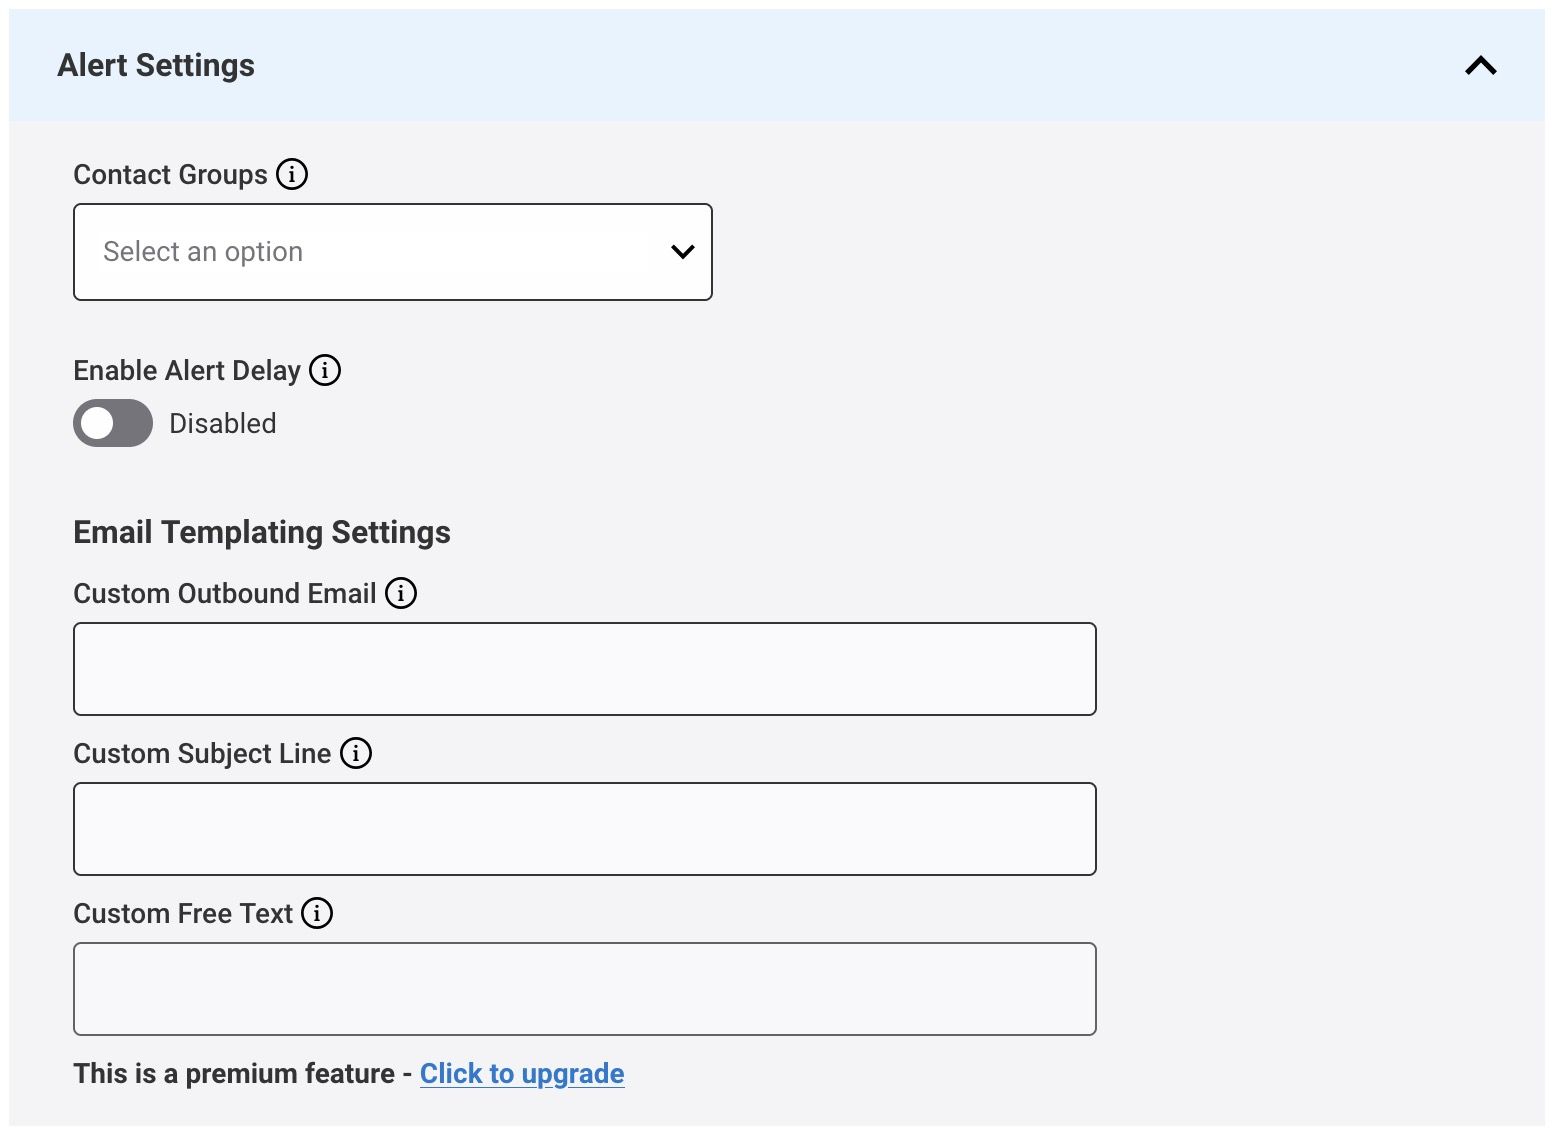This screenshot has height=1136, width=1554.
Task: Enable the Alert Delay toggle switch
Action: tap(113, 423)
